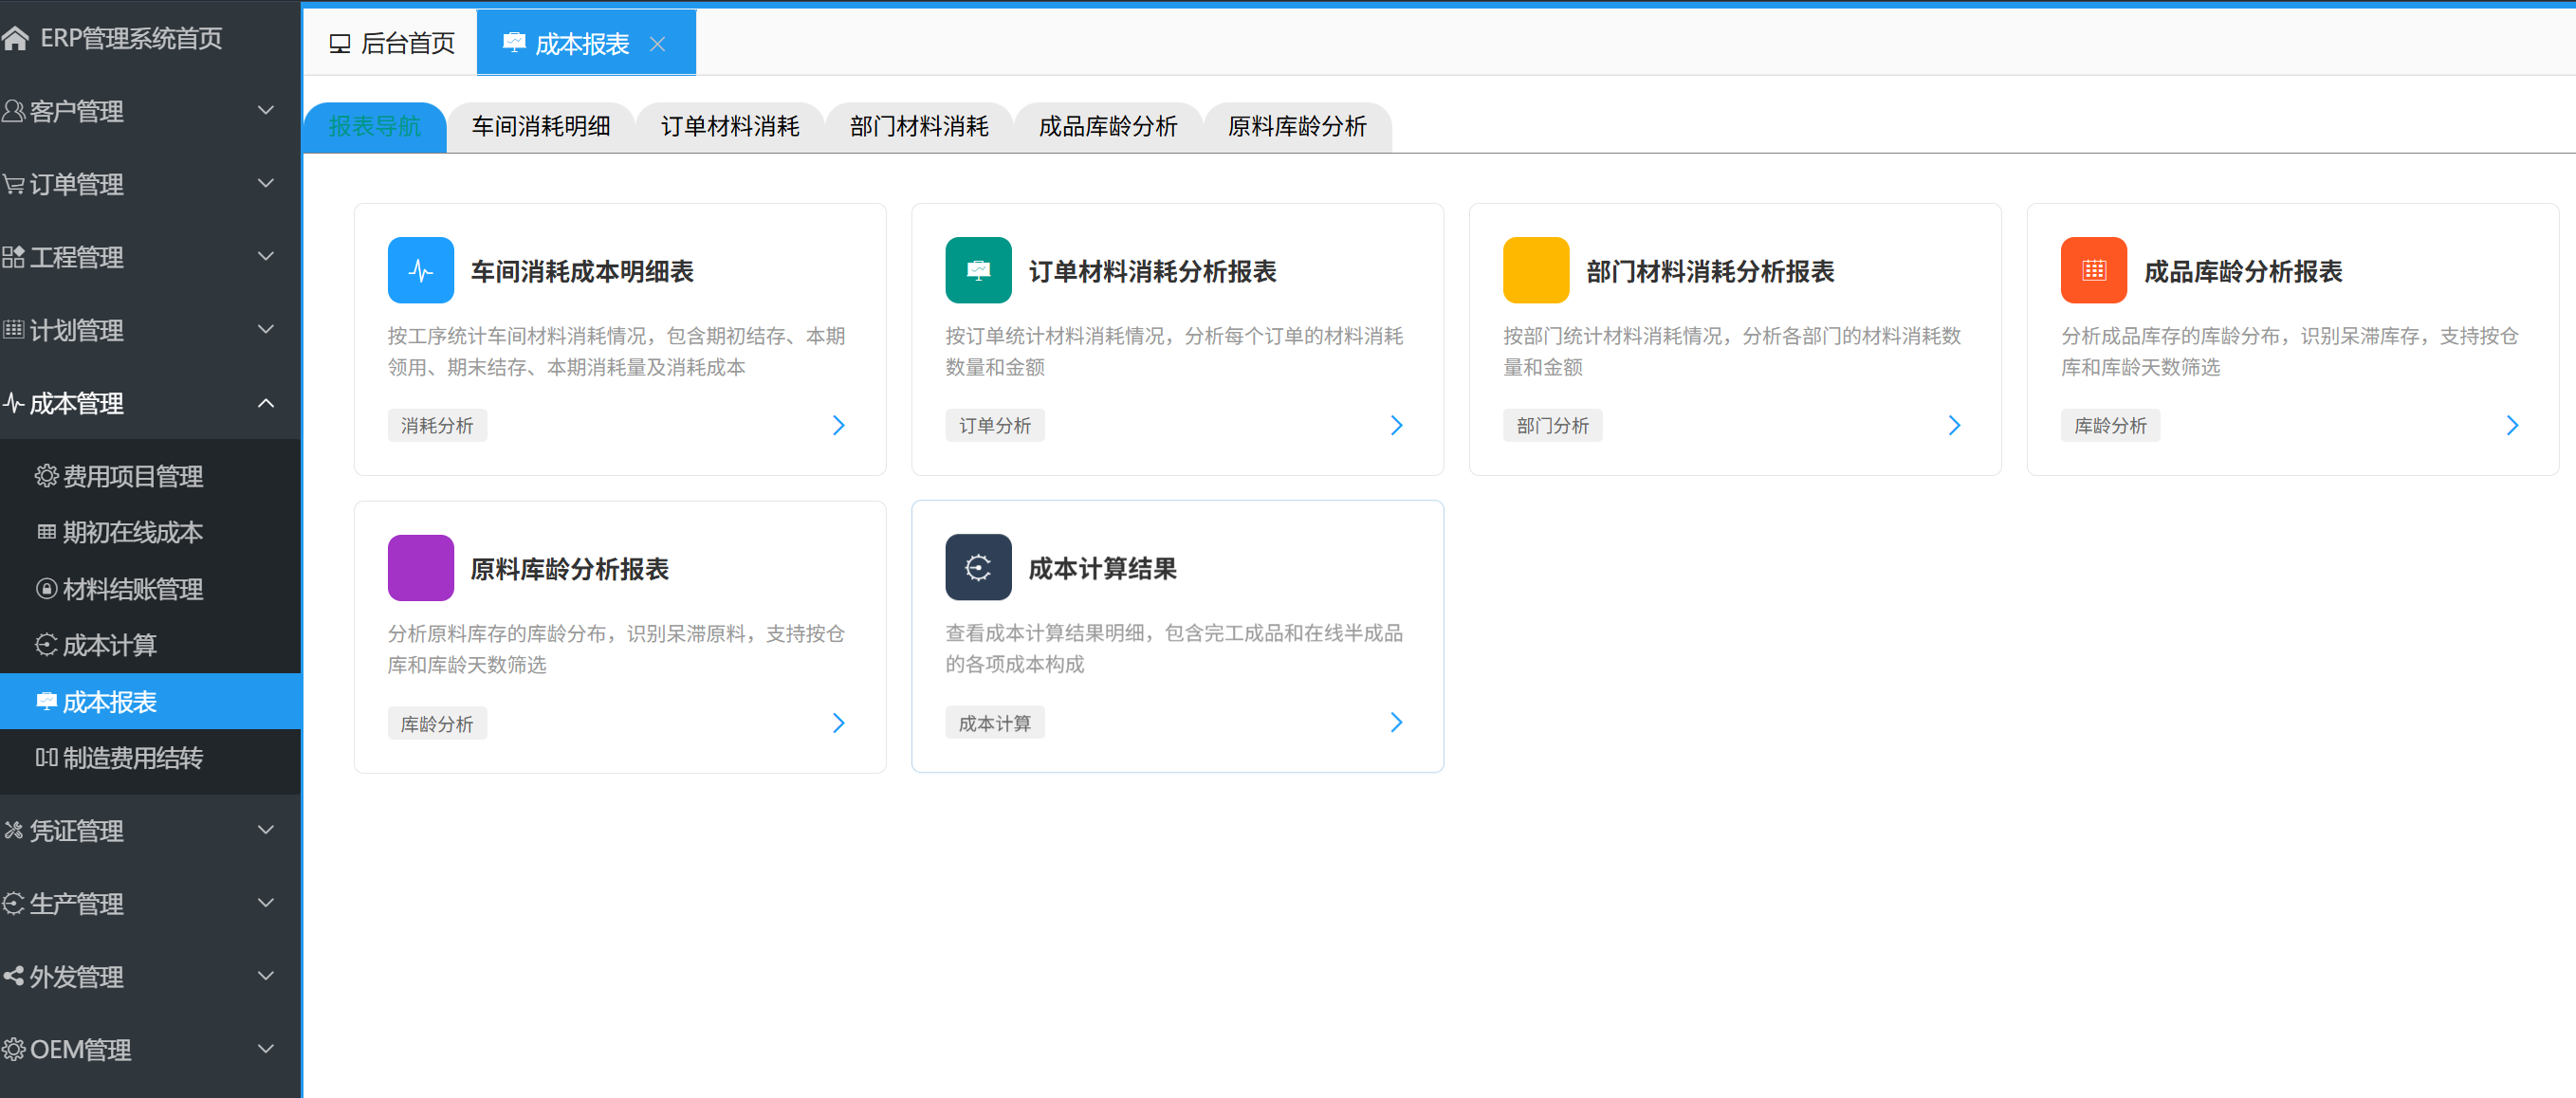
Task: Open arrow on 车间消耗成本明细表 card
Action: click(x=839, y=426)
